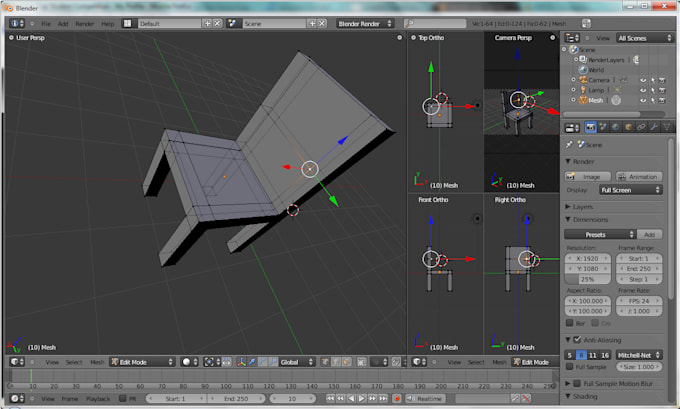Open the World properties tab icon
The height and width of the screenshot is (409, 680).
click(616, 127)
